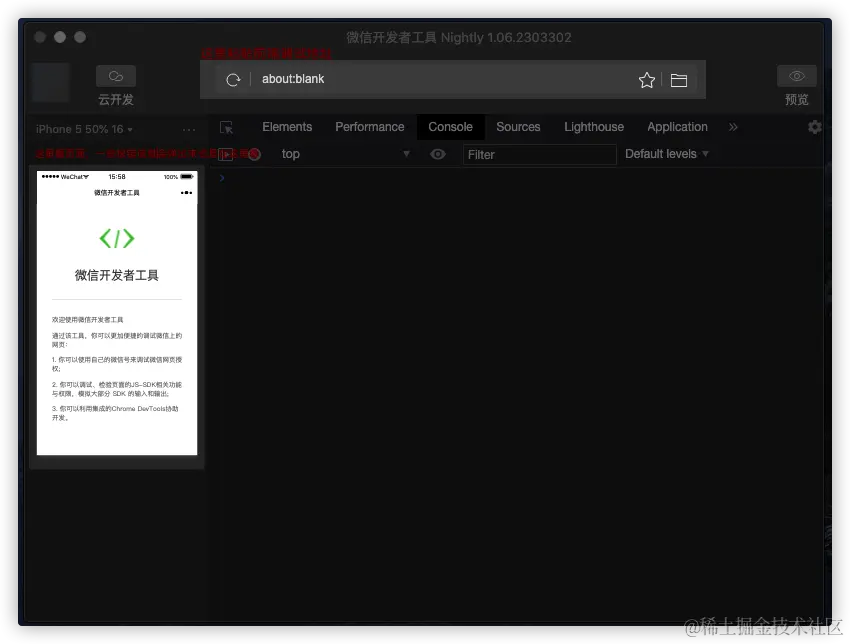The height and width of the screenshot is (644, 850).
Task: Bookmark page with the star icon
Action: pyautogui.click(x=646, y=80)
